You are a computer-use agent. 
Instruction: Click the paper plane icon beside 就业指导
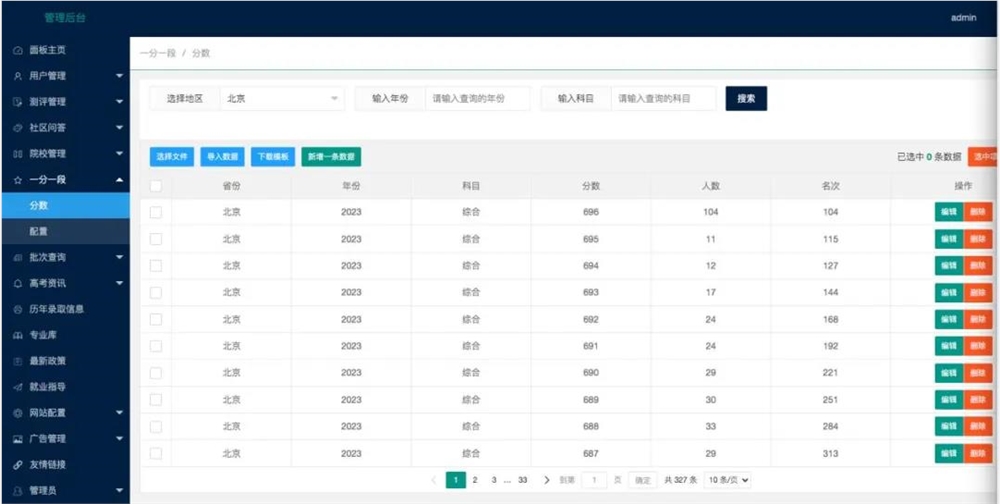click(x=18, y=387)
